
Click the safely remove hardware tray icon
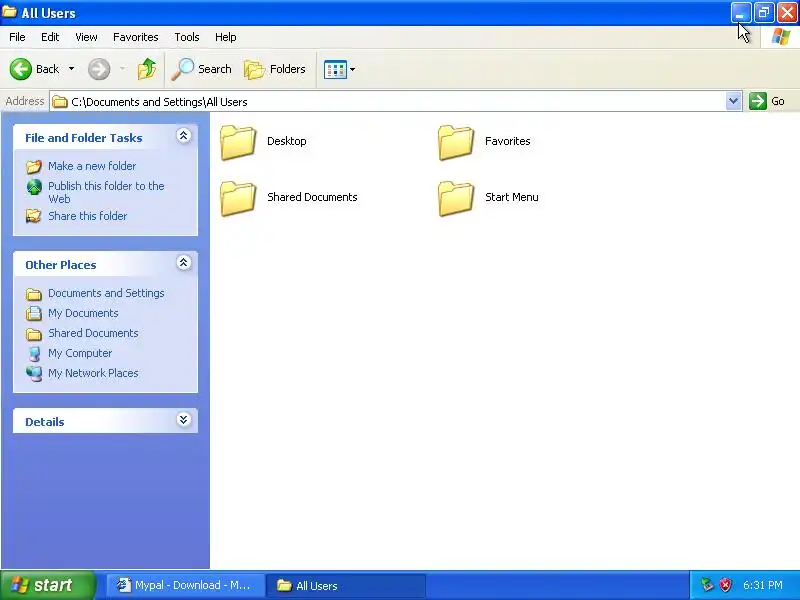tap(706, 585)
